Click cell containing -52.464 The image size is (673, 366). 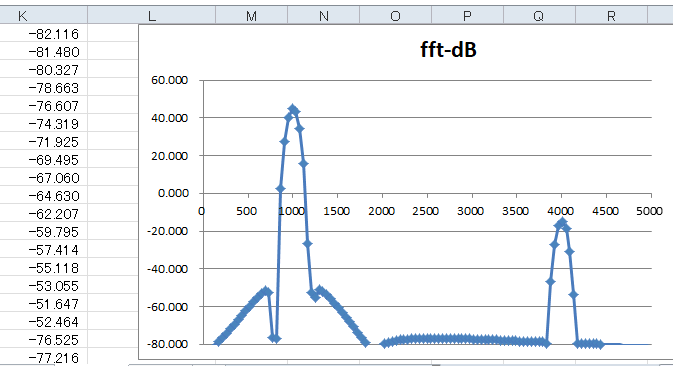43,322
